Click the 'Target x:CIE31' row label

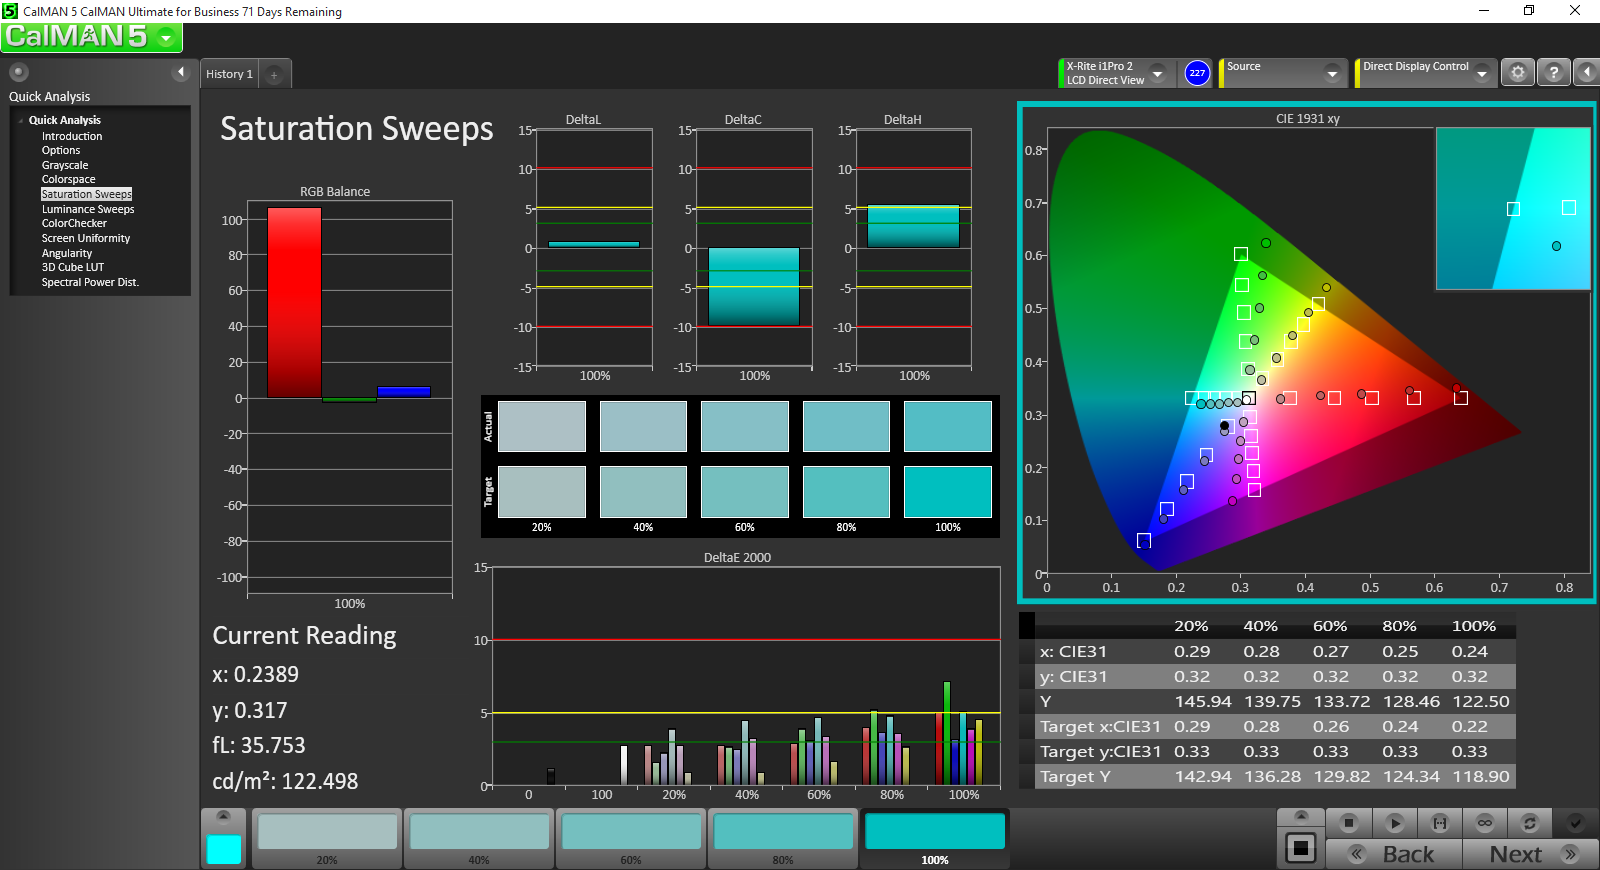tap(1100, 727)
